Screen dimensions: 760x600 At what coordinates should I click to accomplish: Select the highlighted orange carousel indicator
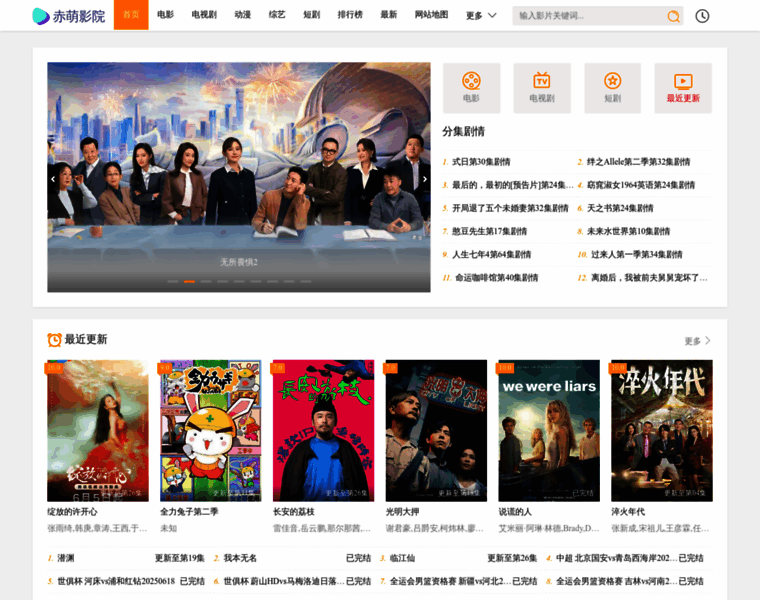pyautogui.click(x=190, y=281)
